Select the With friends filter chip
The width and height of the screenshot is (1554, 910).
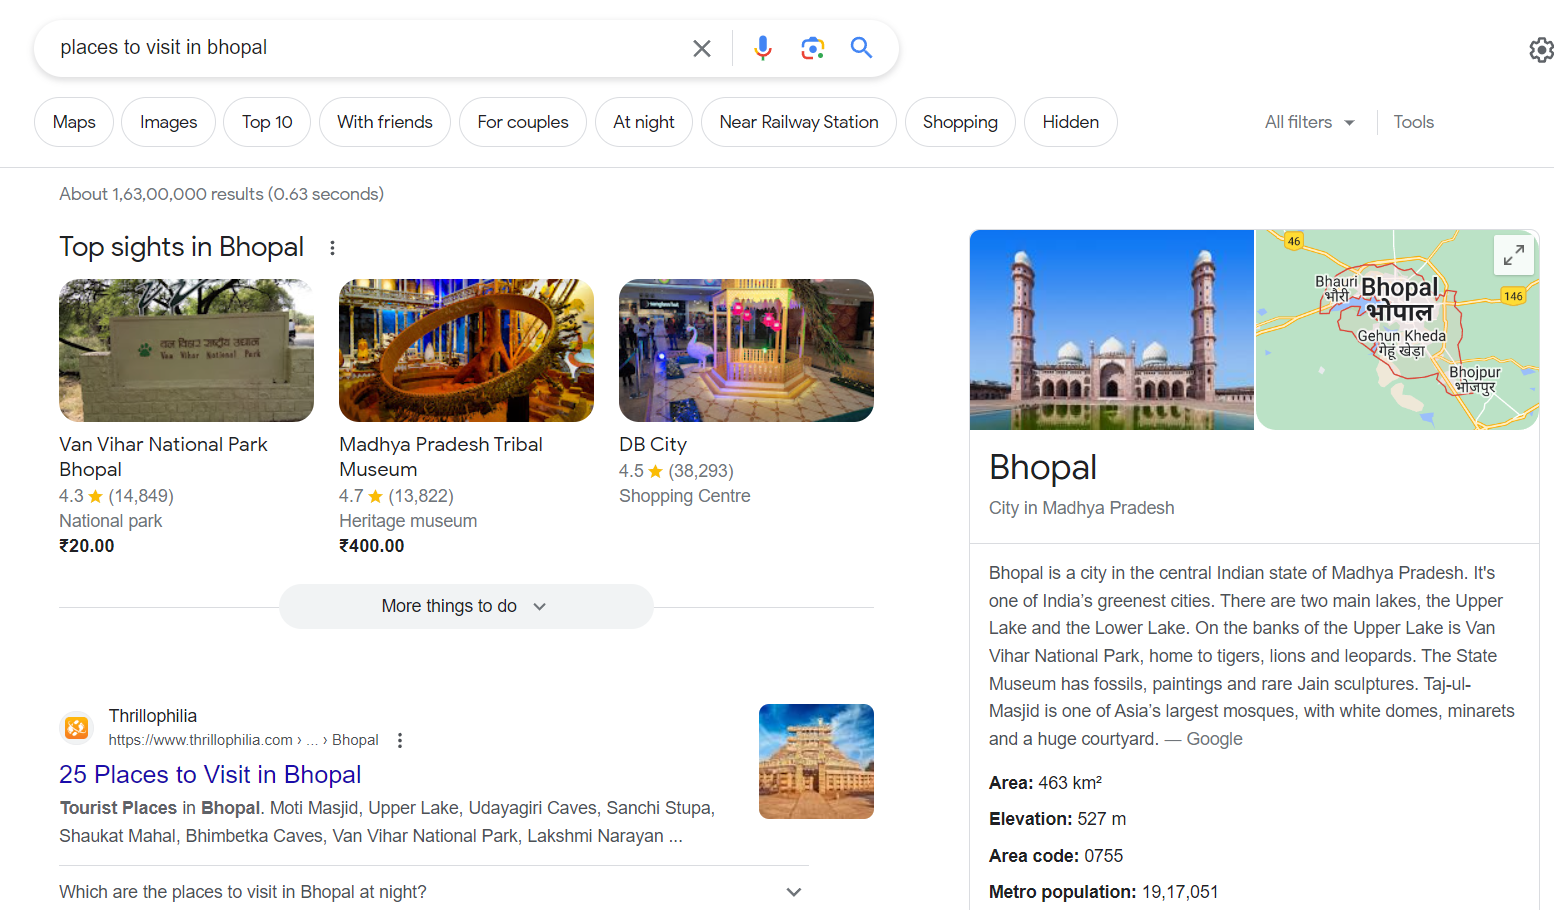tap(385, 122)
